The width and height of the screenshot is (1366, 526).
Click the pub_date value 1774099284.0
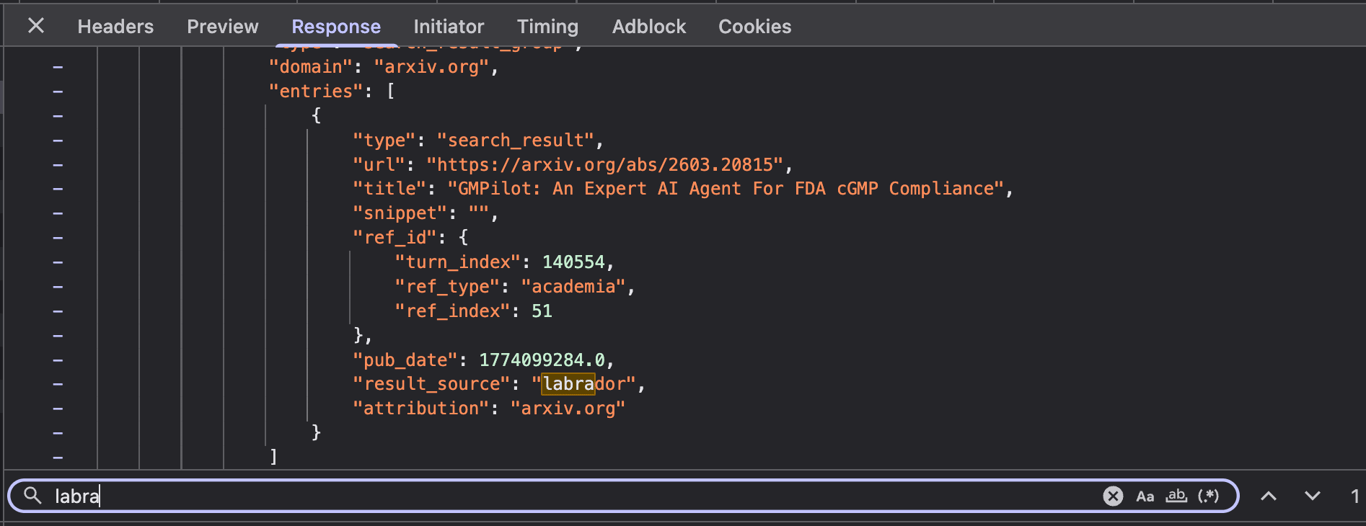tap(541, 360)
